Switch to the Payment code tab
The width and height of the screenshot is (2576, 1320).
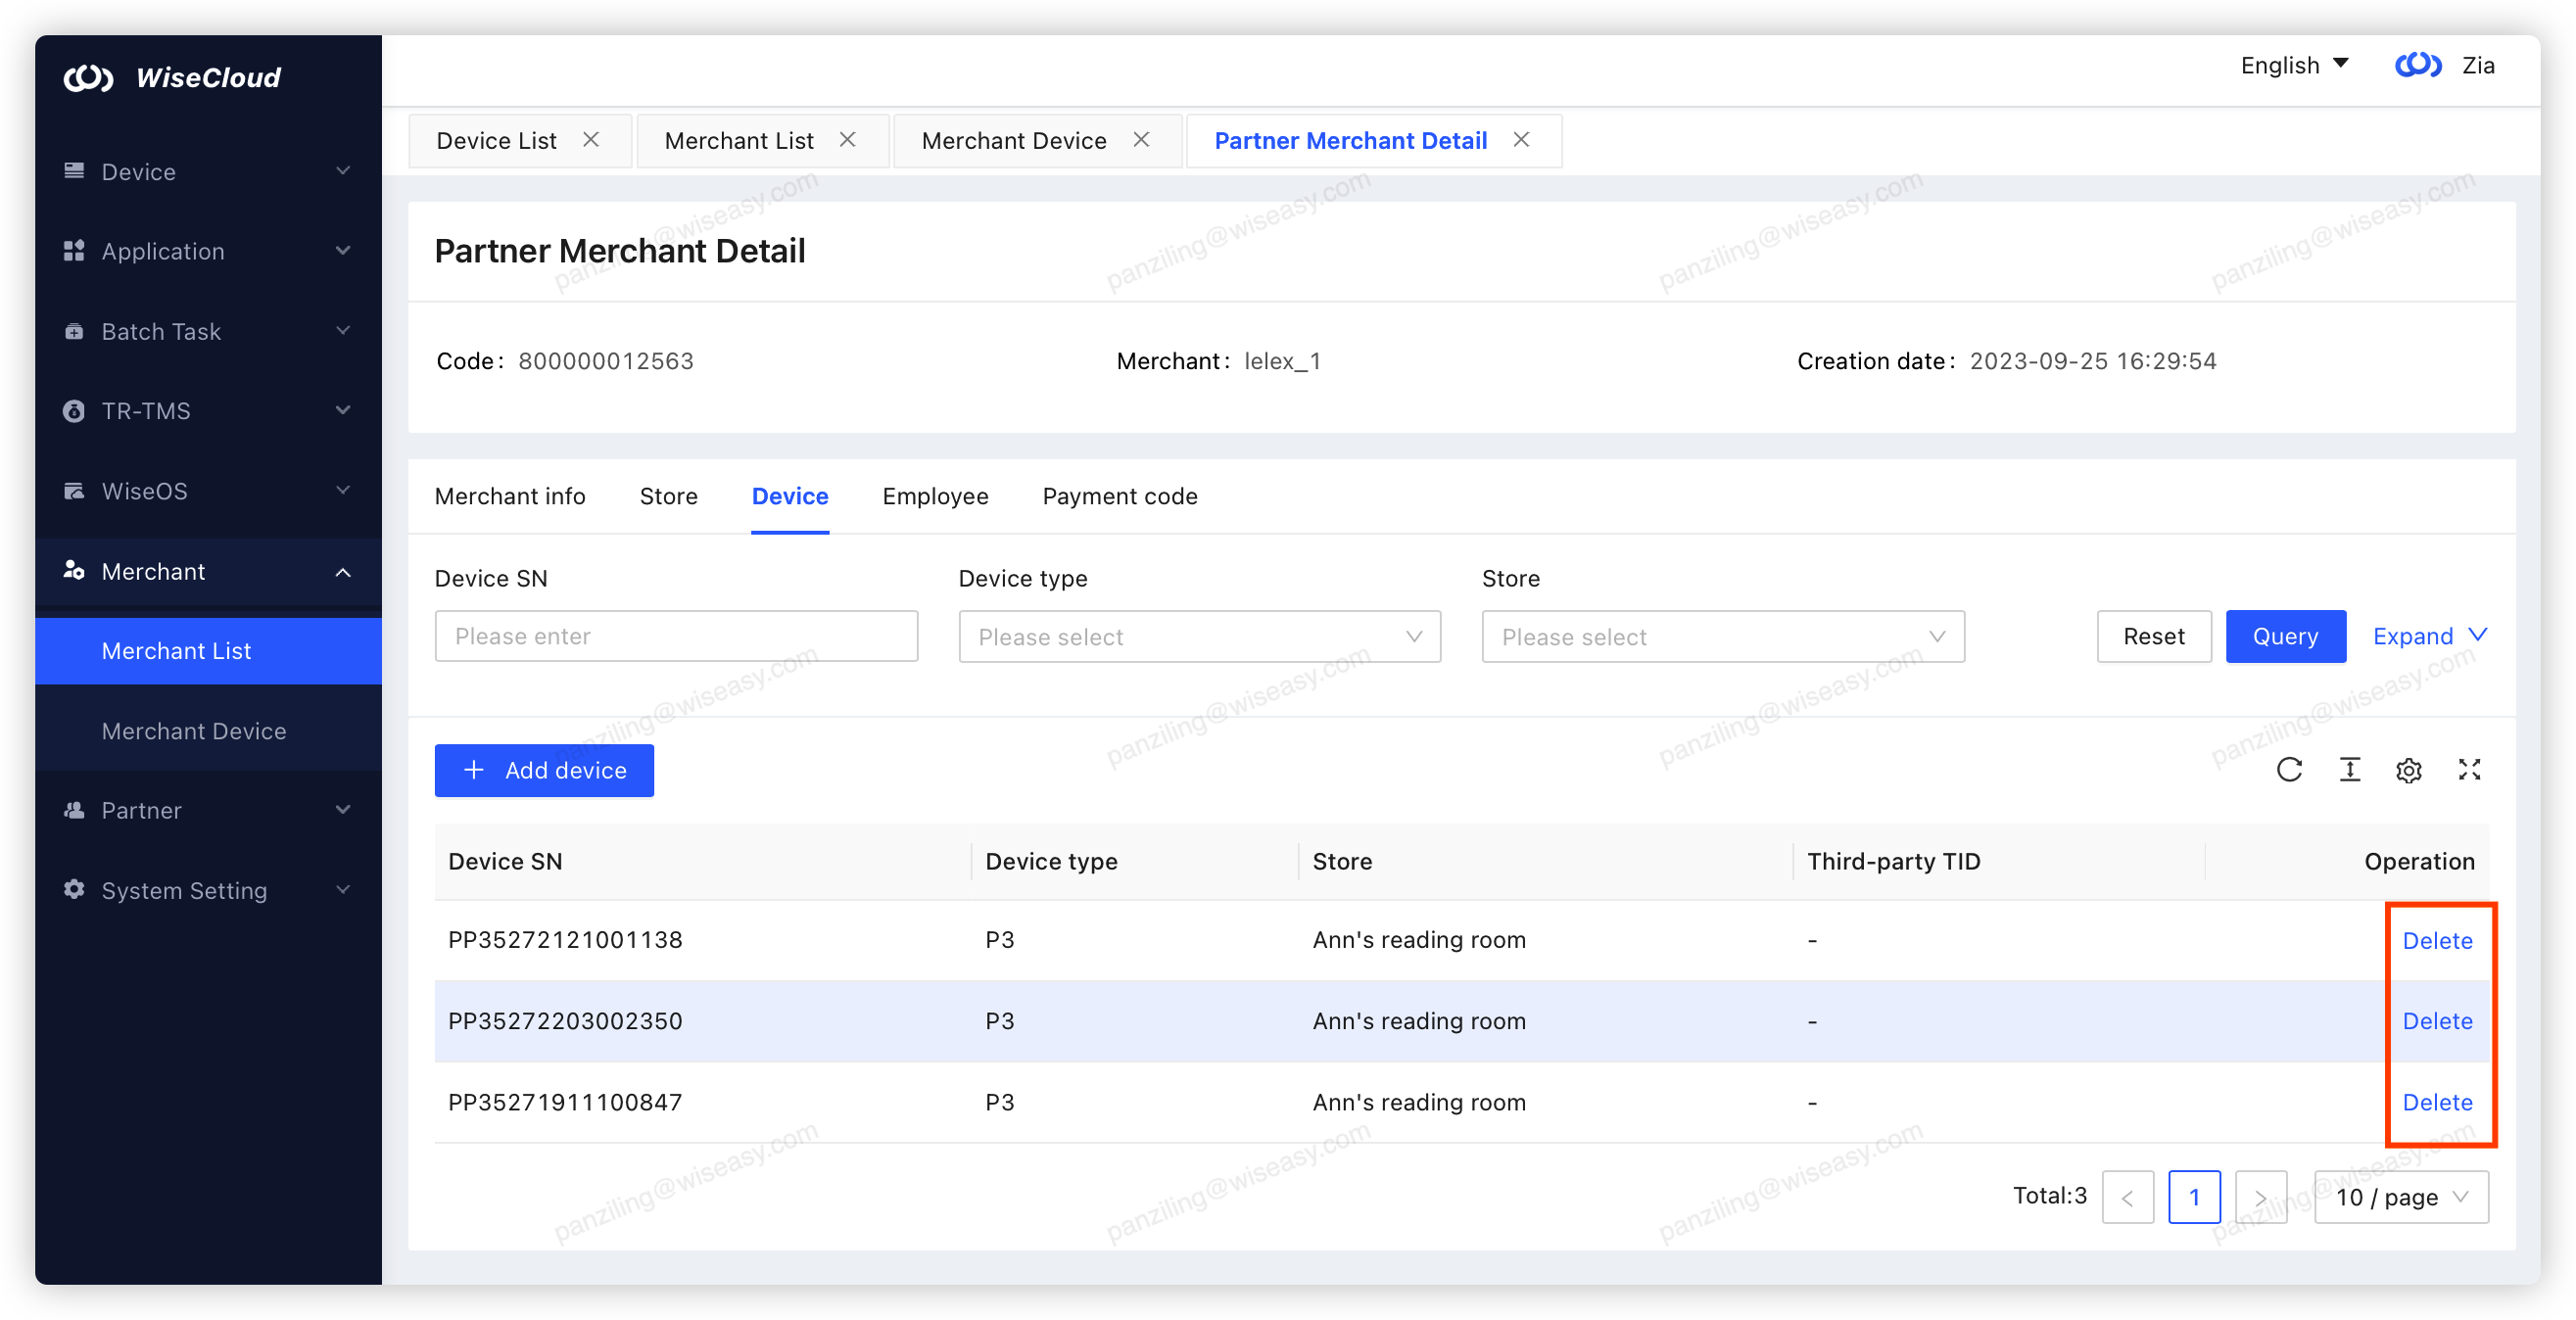point(1119,496)
